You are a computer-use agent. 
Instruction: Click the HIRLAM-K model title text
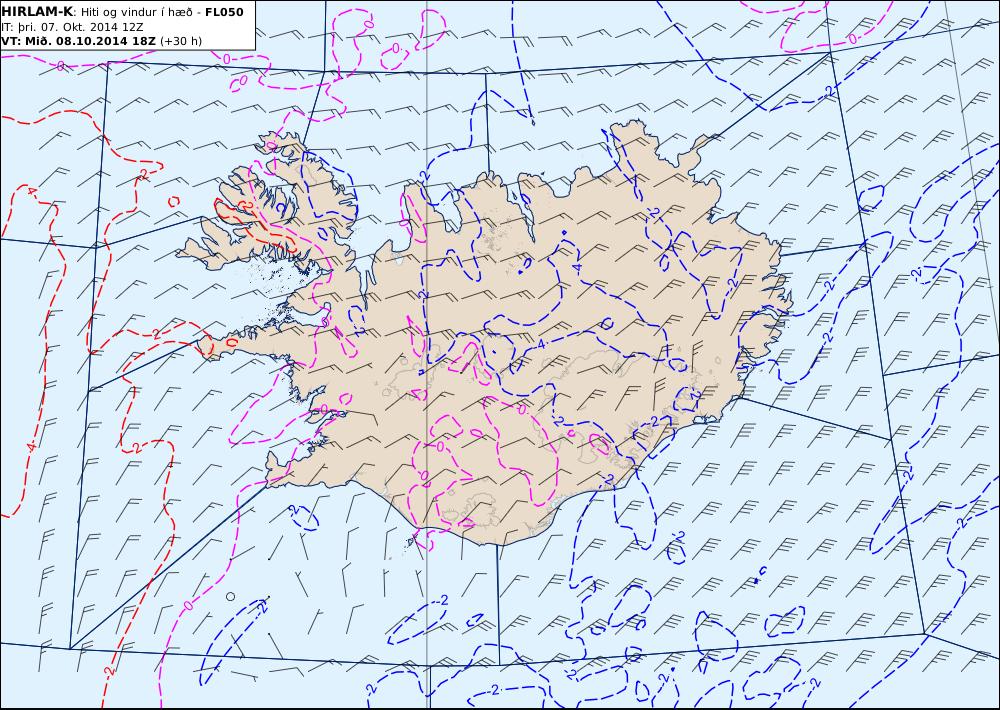37,12
